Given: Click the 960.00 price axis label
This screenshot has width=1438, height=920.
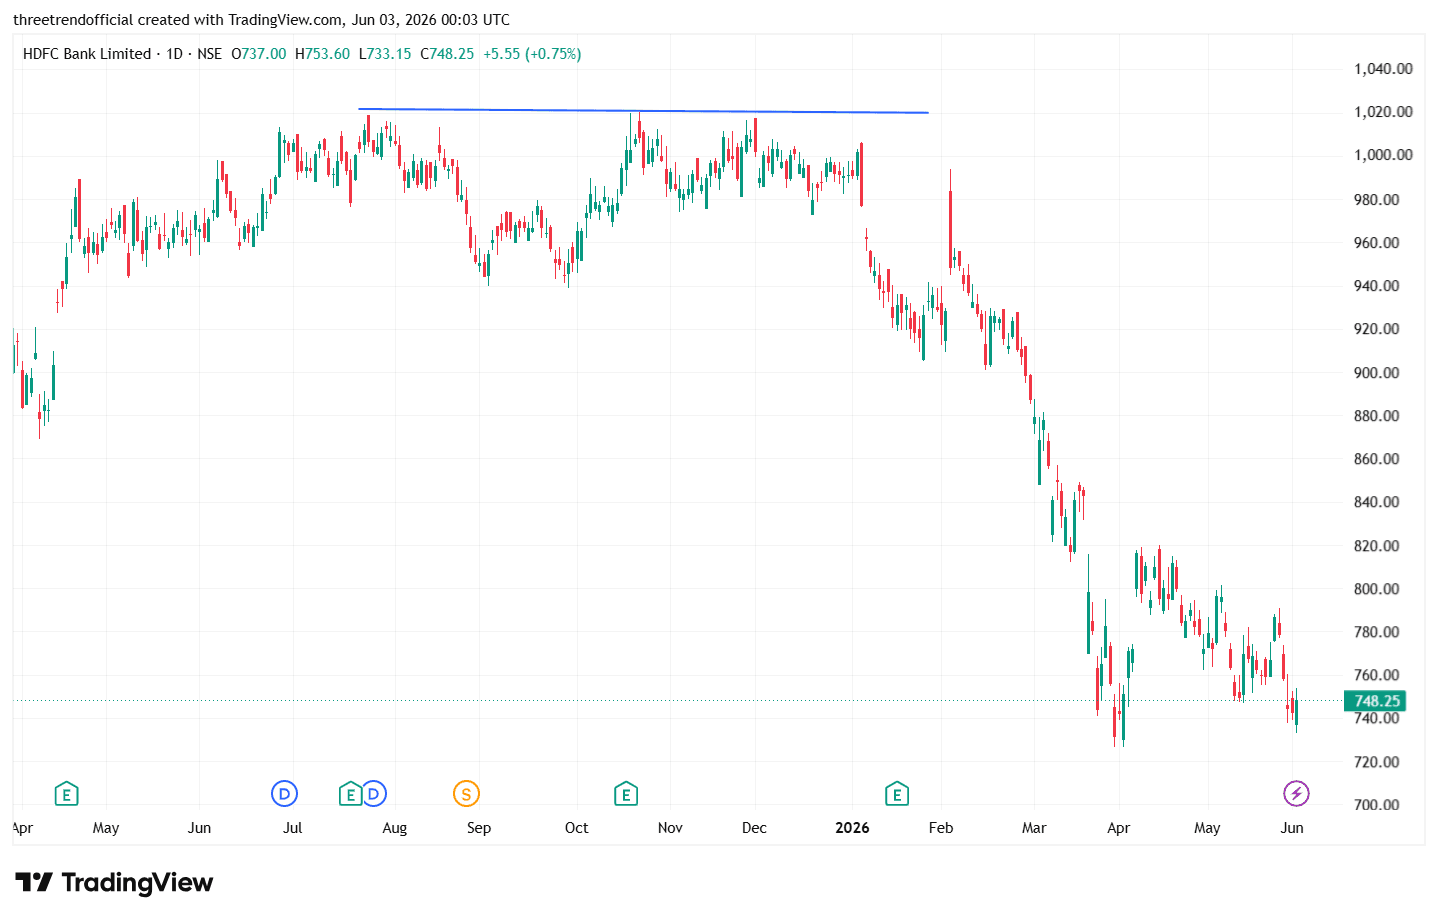Looking at the screenshot, I should [1377, 243].
